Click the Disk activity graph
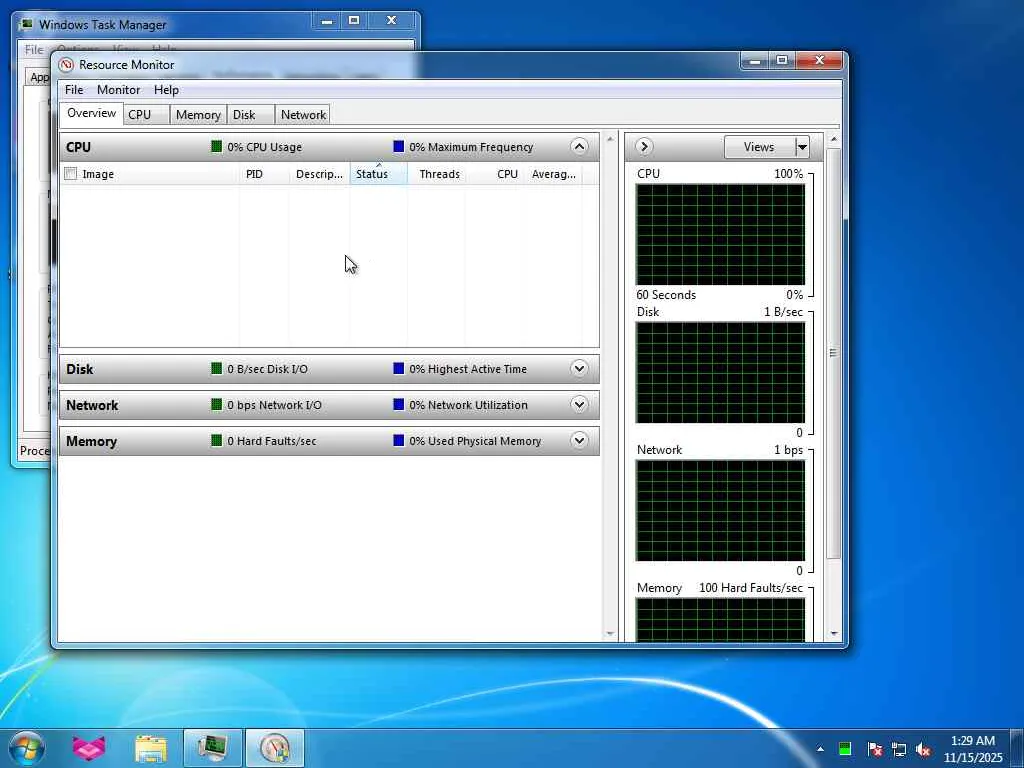This screenshot has height=768, width=1024. [x=720, y=372]
